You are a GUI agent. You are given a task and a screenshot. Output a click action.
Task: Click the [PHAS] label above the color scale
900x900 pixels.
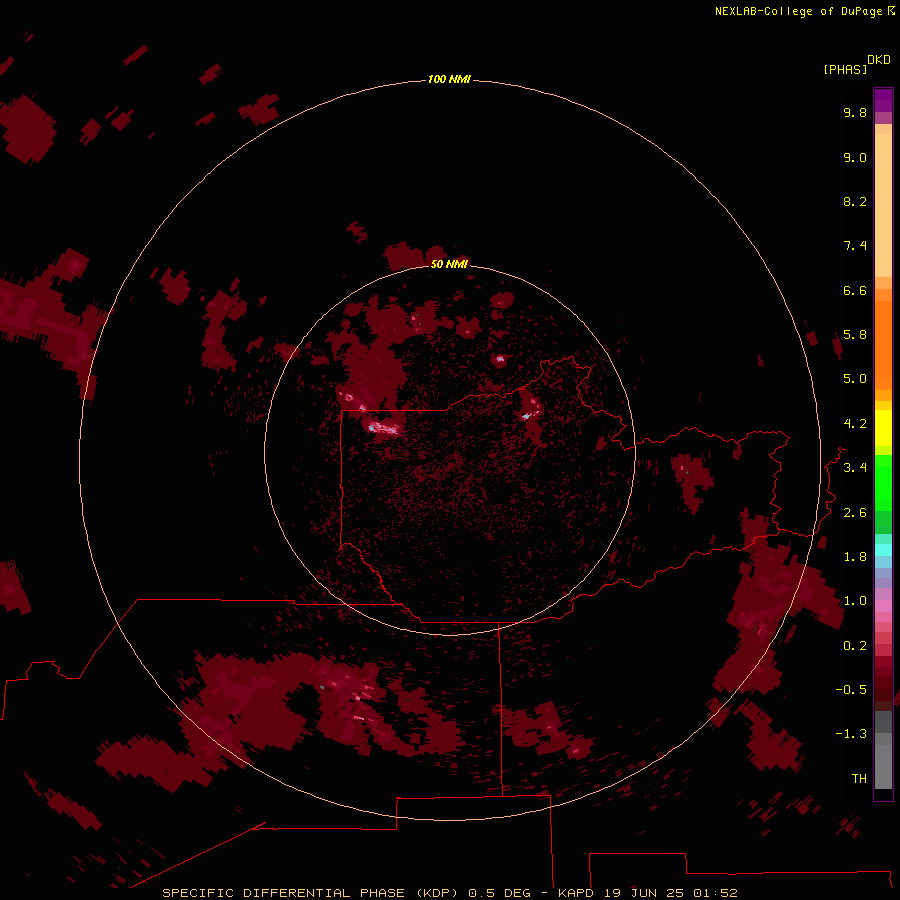click(x=845, y=70)
